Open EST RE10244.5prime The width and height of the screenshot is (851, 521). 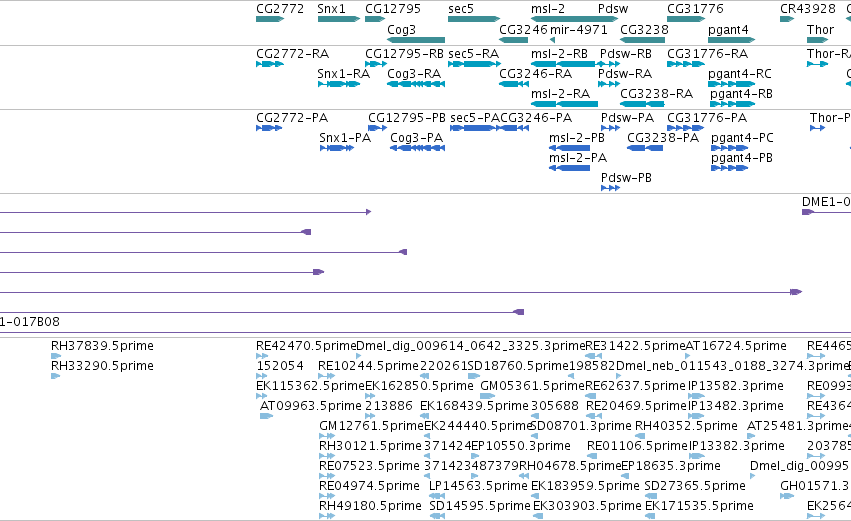(368, 366)
